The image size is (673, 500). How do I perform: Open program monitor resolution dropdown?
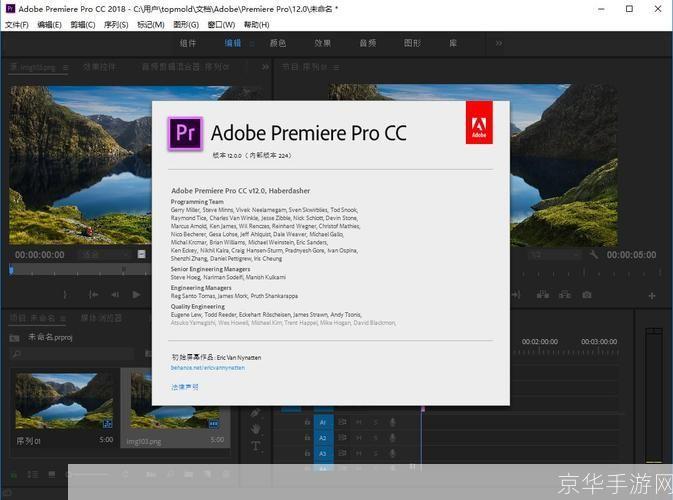555,255
